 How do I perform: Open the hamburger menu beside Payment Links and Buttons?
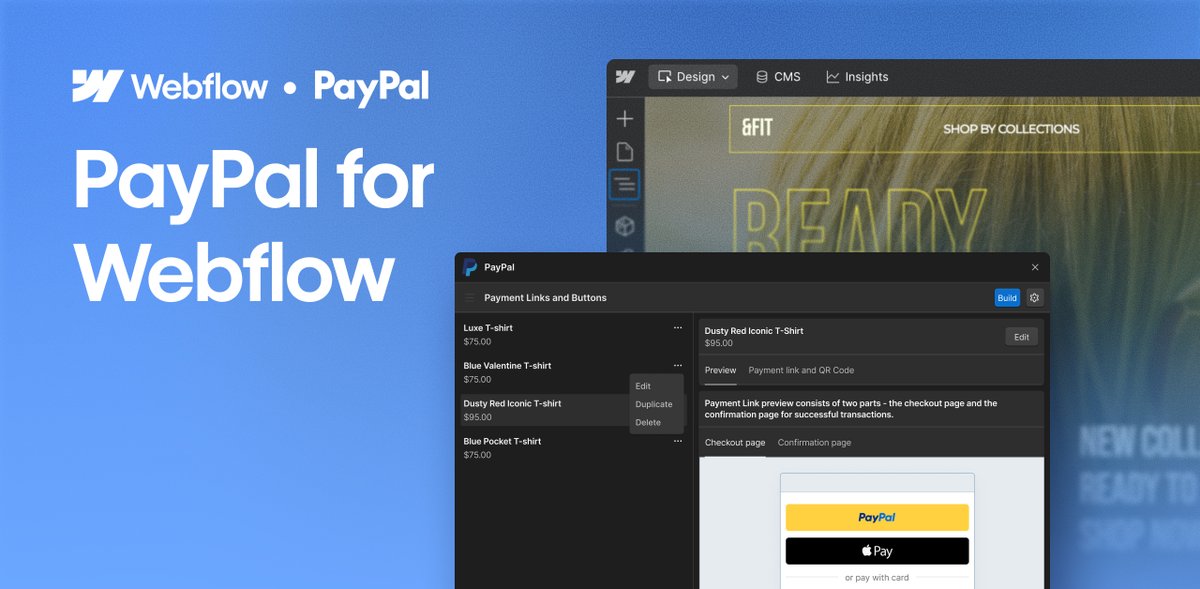pyautogui.click(x=470, y=298)
